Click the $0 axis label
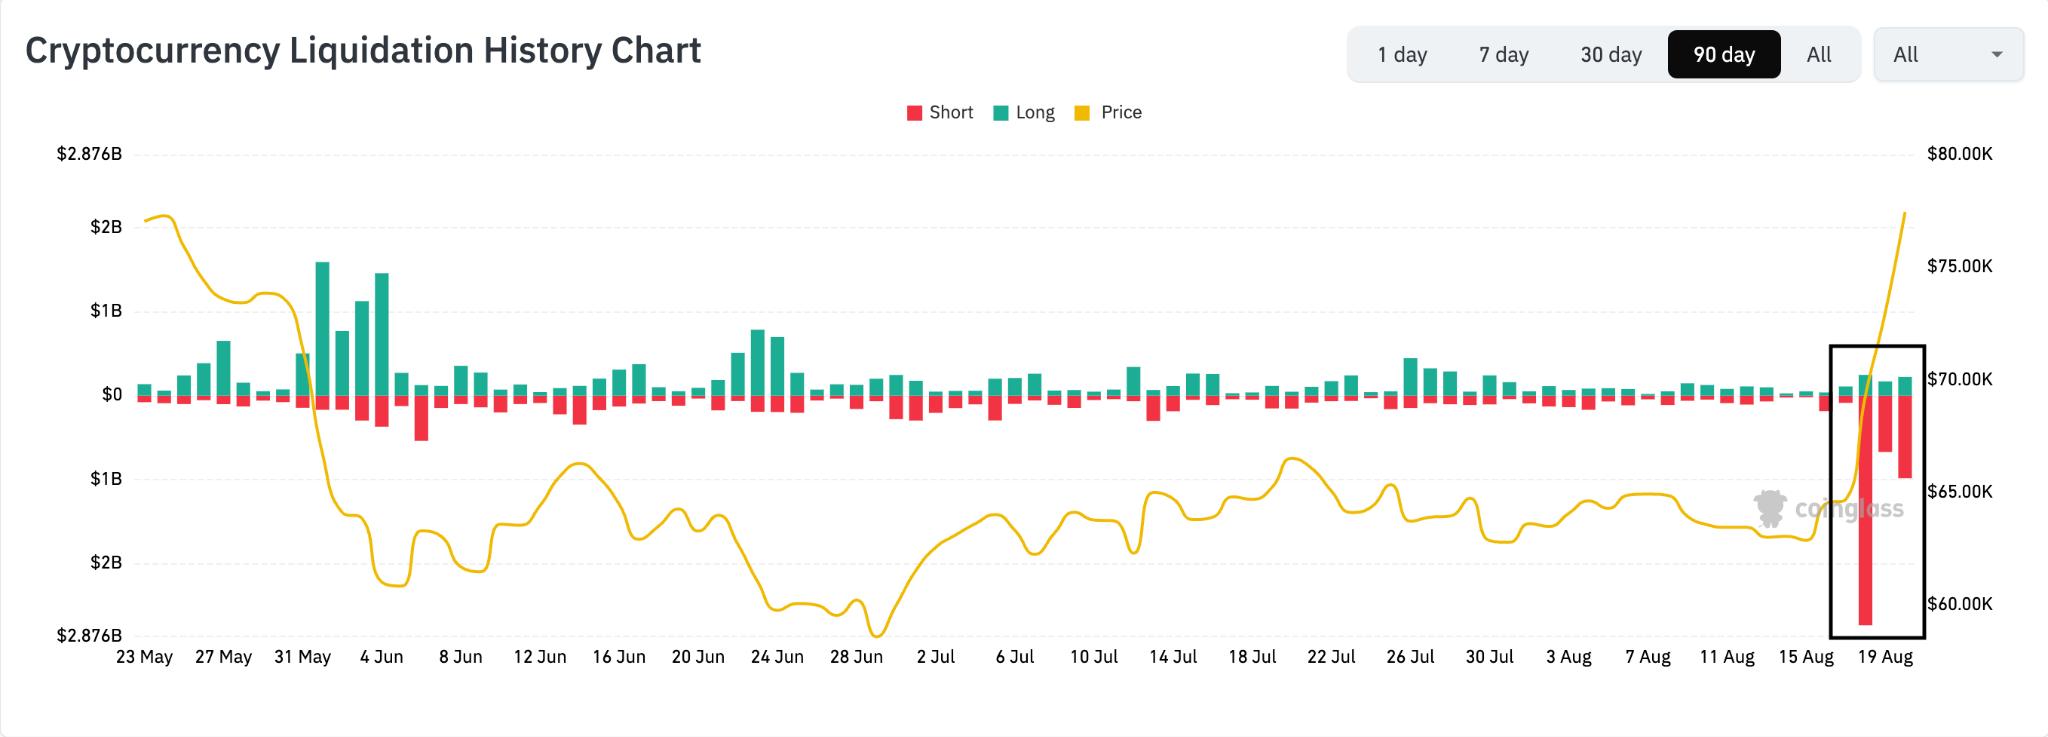Screen dimensions: 2048x737 pyautogui.click(x=112, y=395)
